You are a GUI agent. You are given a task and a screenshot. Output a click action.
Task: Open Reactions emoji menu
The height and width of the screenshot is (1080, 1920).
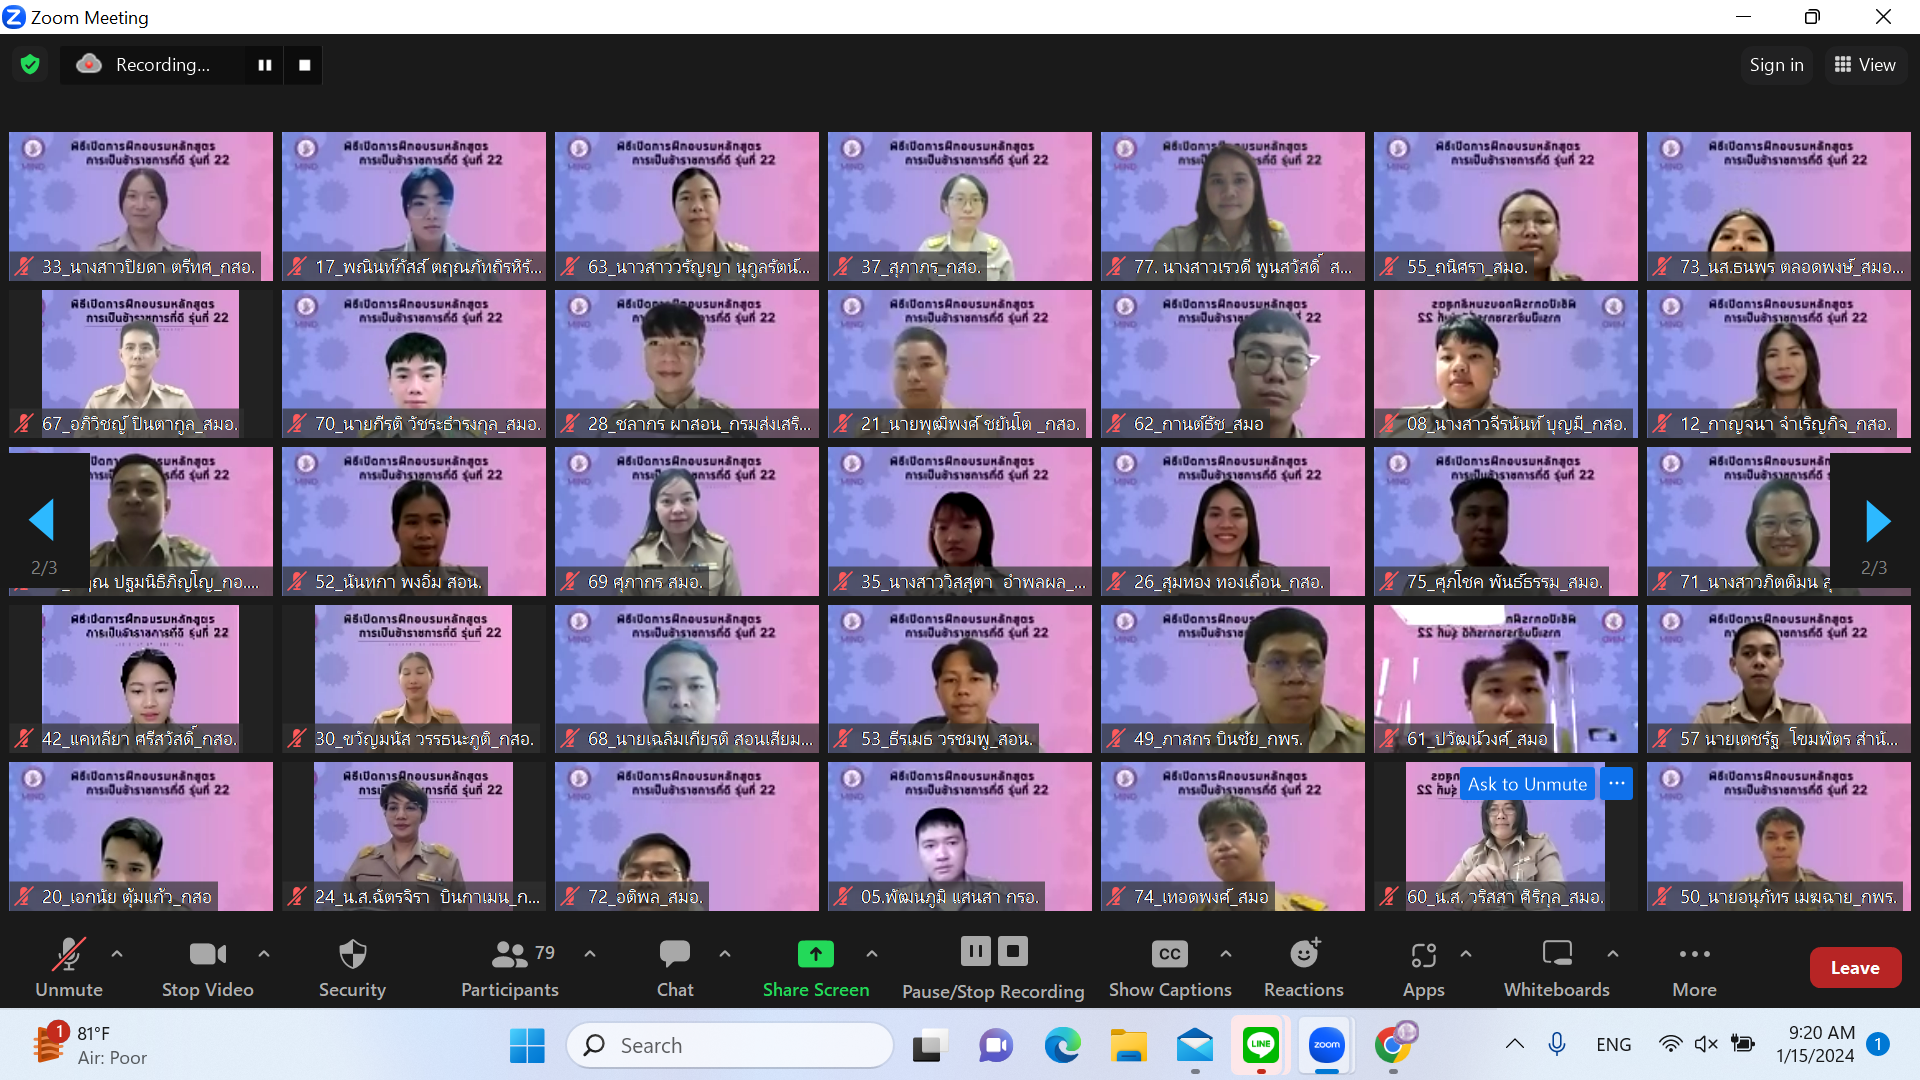[x=1303, y=955]
